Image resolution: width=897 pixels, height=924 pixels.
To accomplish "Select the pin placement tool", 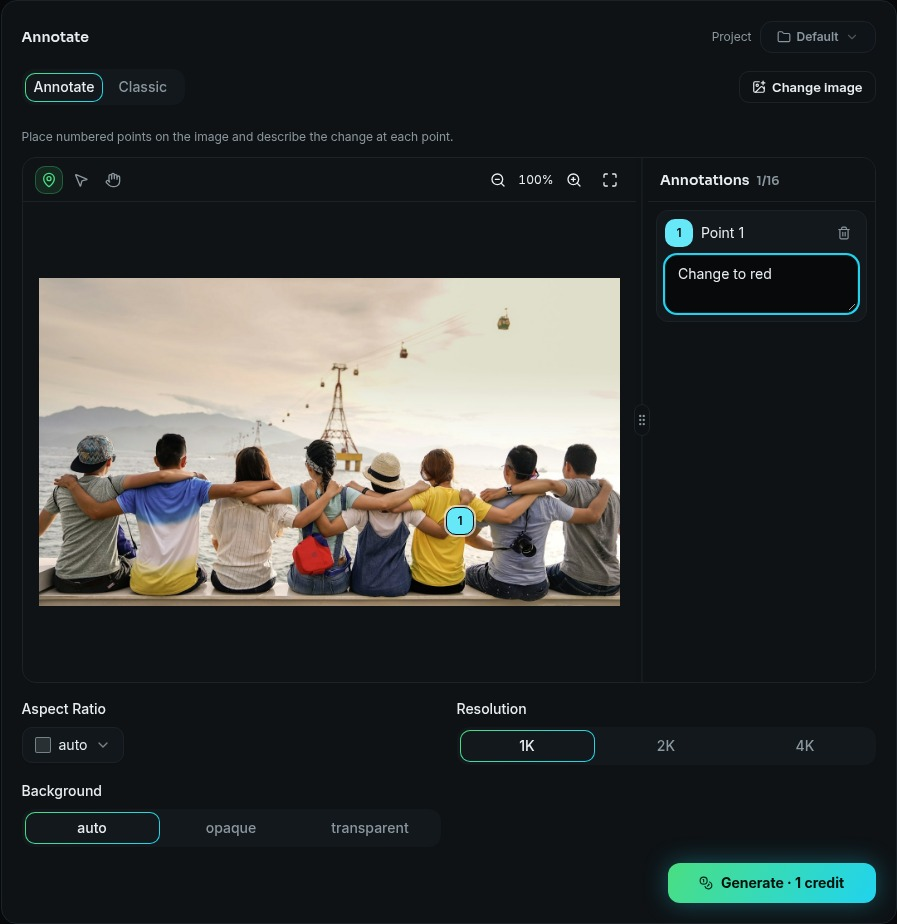I will 49,180.
